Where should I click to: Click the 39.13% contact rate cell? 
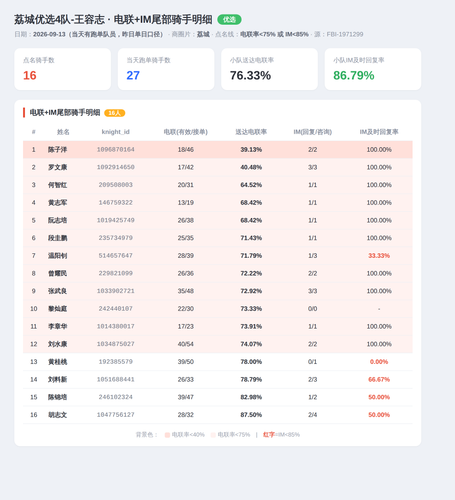click(x=251, y=150)
